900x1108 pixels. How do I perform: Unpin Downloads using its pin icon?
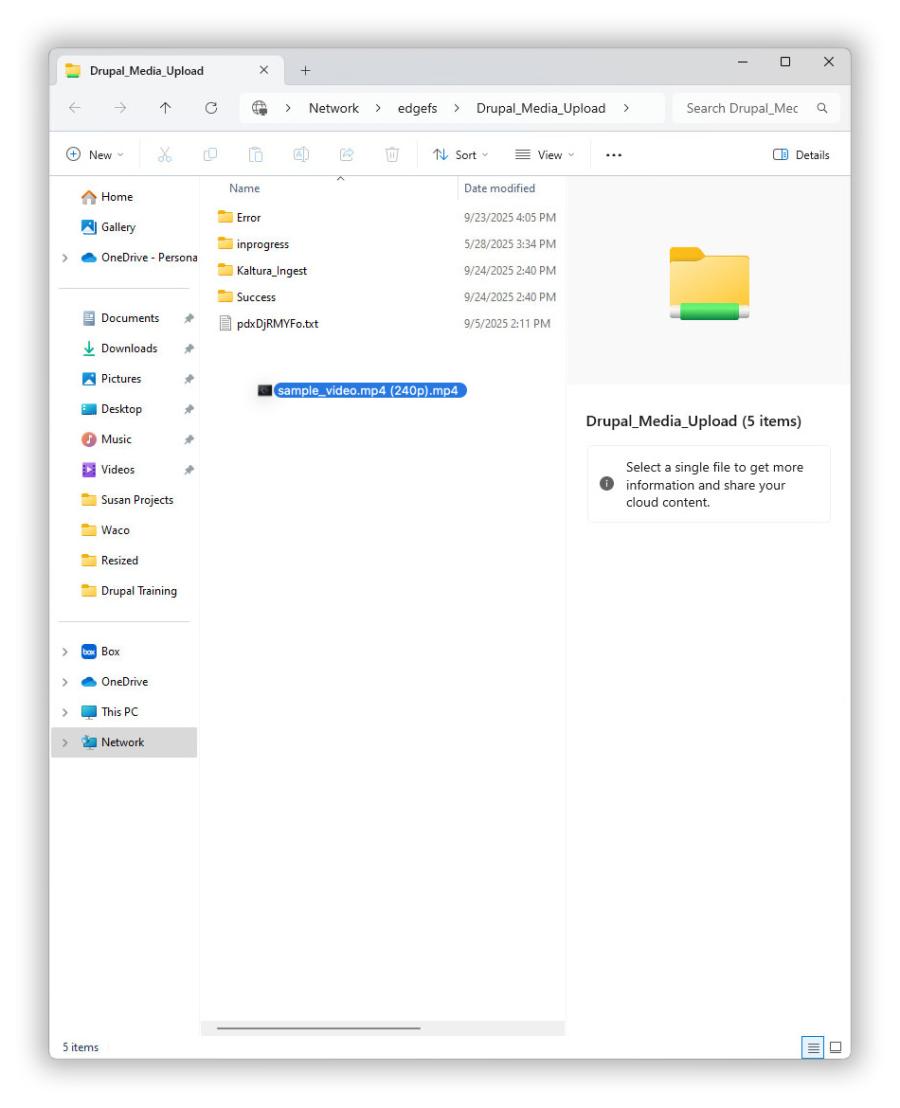pos(189,349)
